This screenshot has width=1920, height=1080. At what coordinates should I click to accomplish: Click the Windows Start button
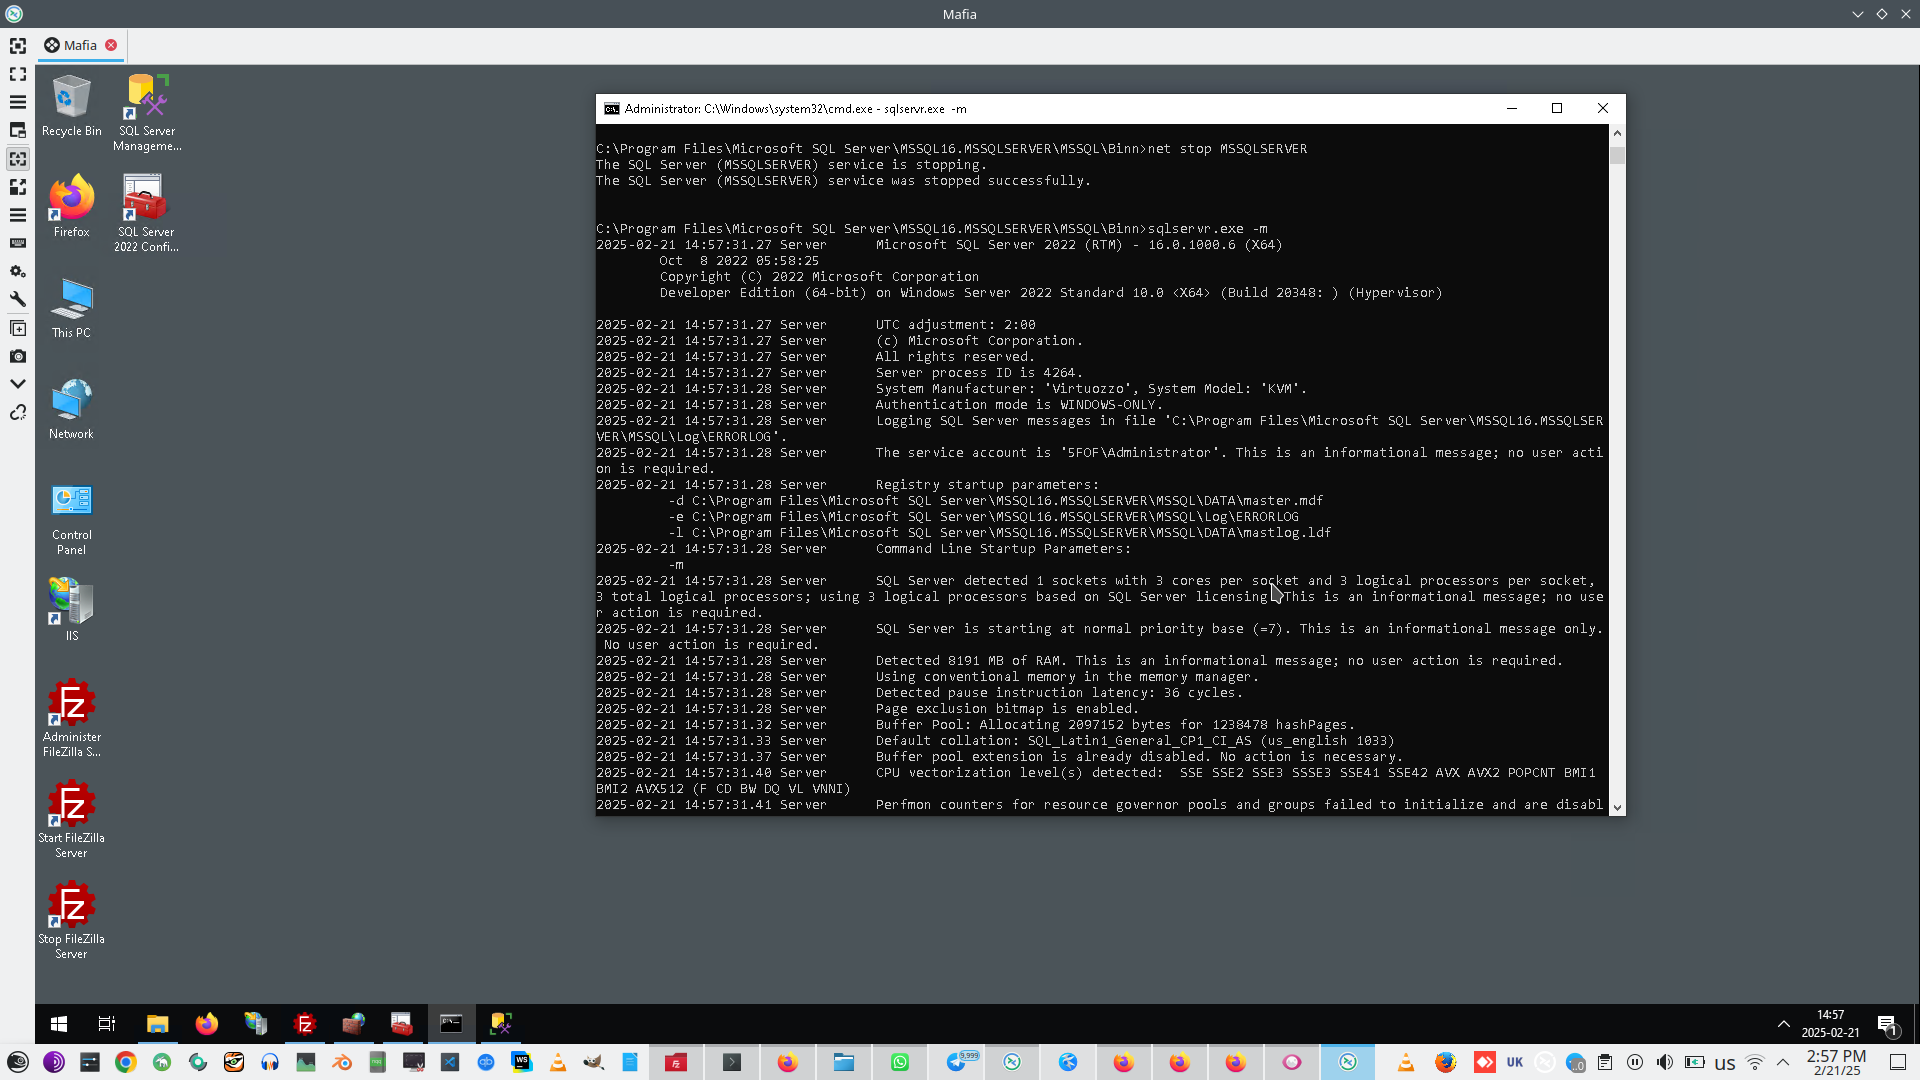point(59,1024)
